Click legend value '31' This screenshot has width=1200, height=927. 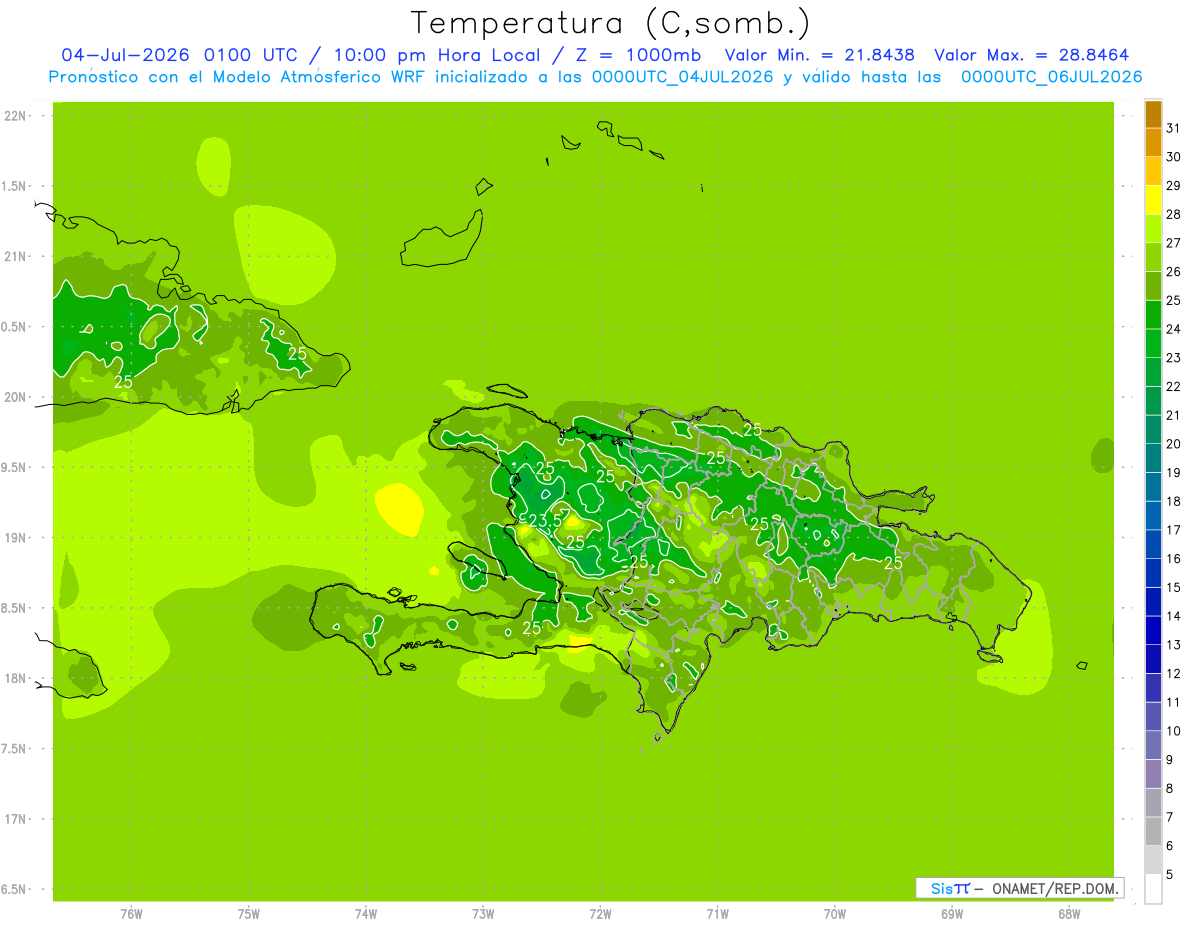click(x=1173, y=128)
